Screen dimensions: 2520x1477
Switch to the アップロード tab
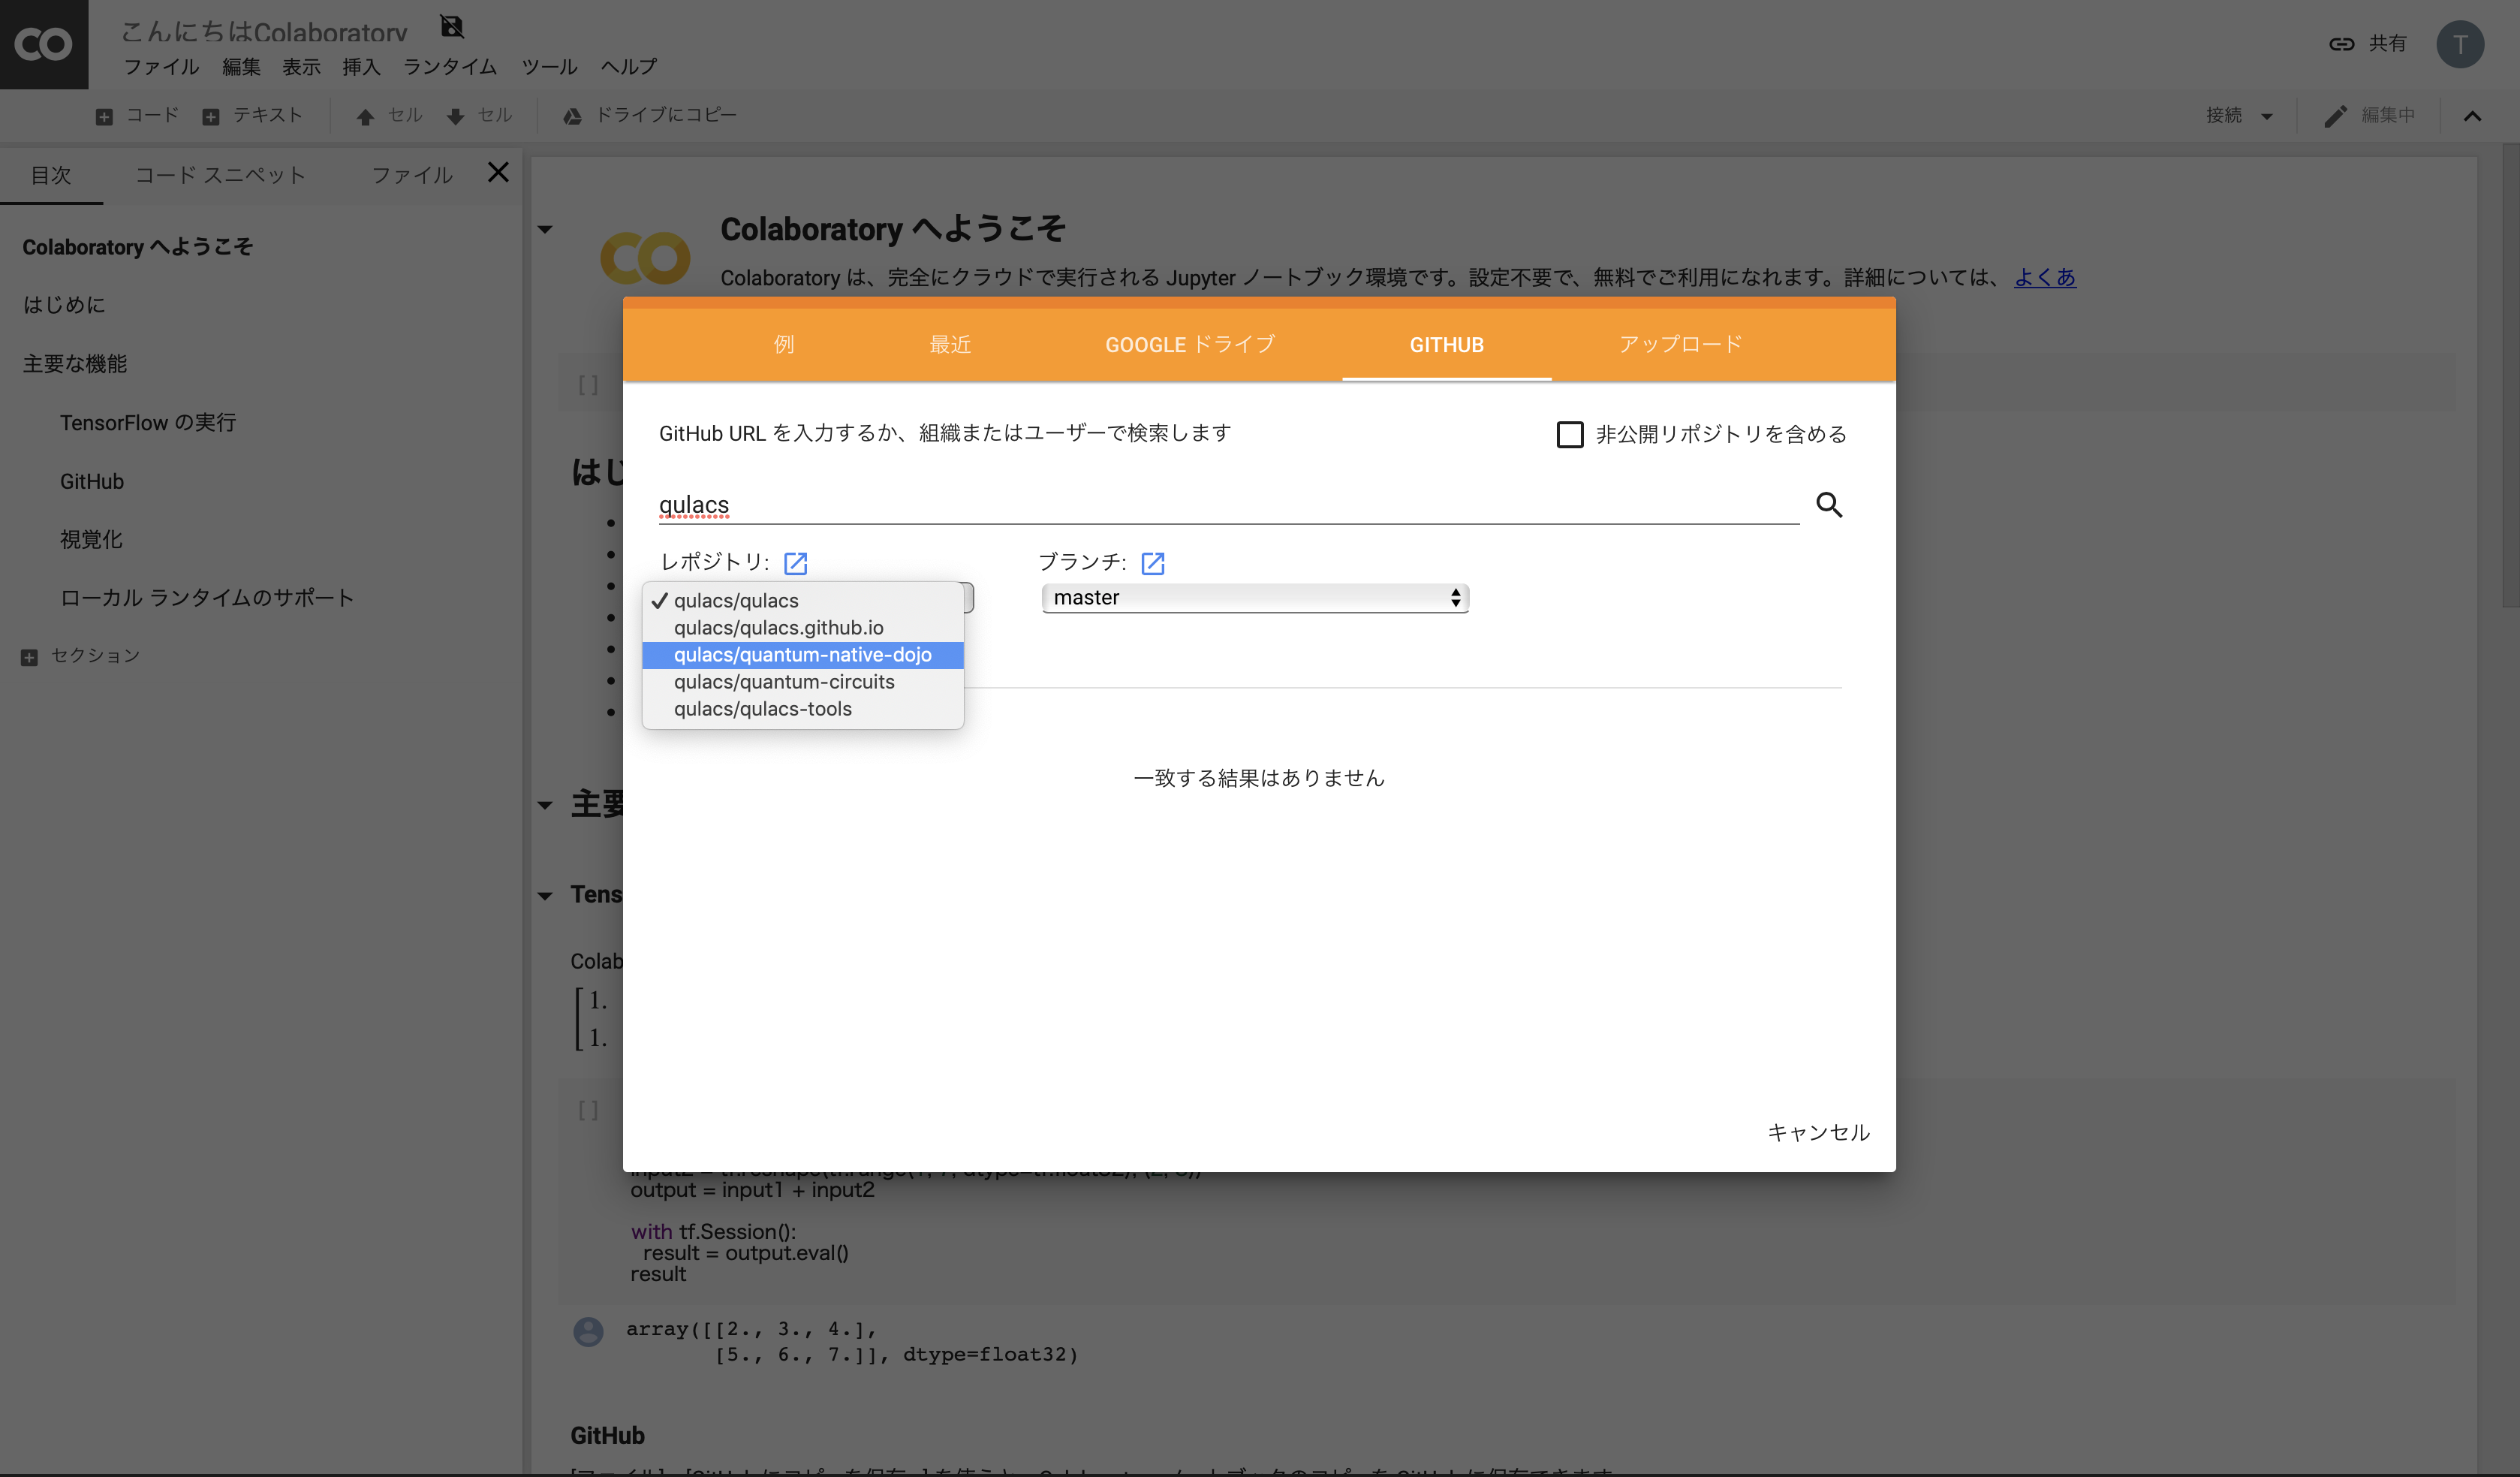tap(1680, 344)
